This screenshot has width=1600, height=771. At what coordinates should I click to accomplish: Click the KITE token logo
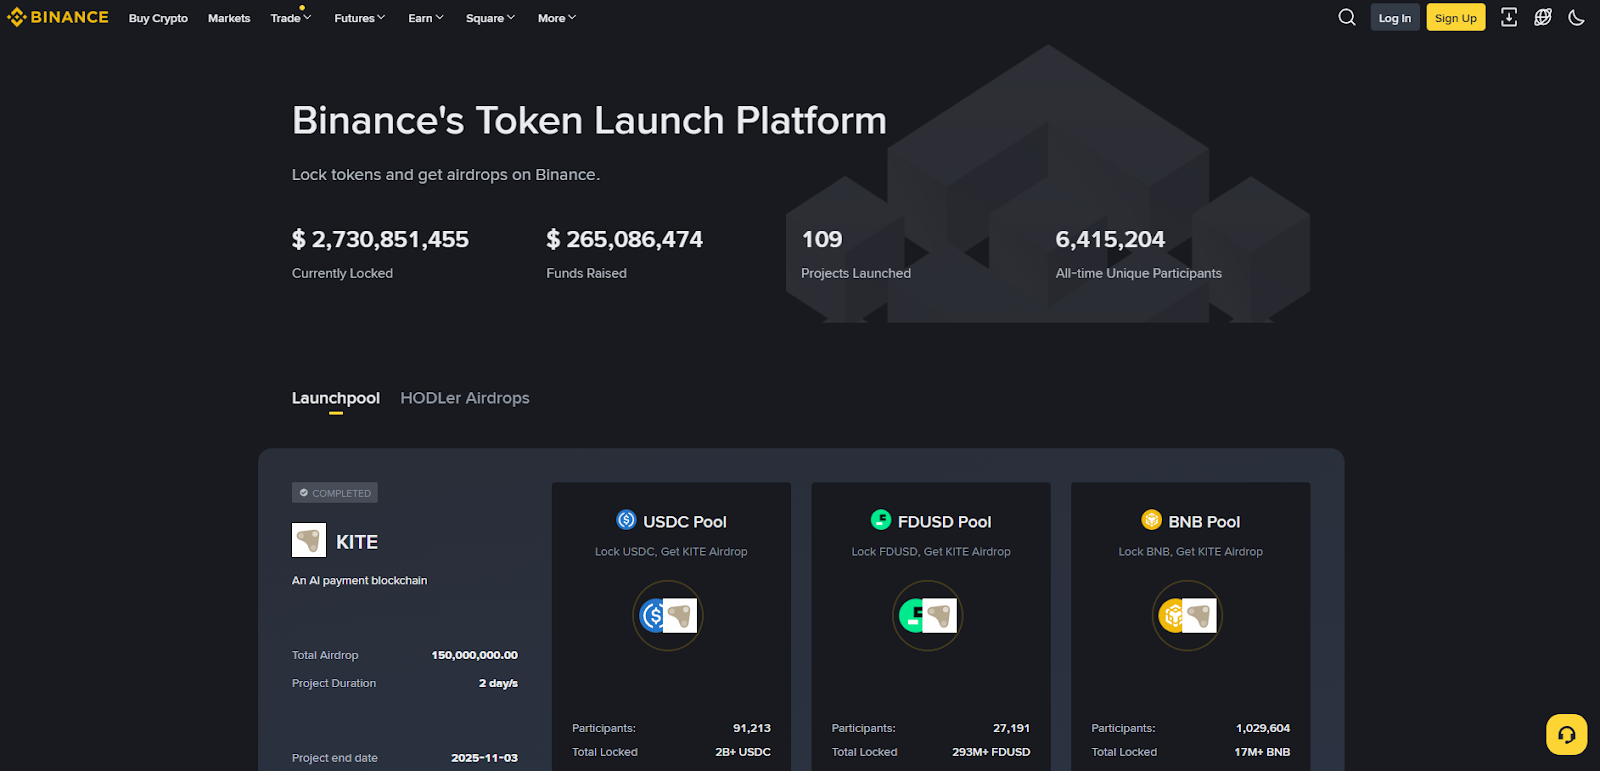(x=309, y=540)
